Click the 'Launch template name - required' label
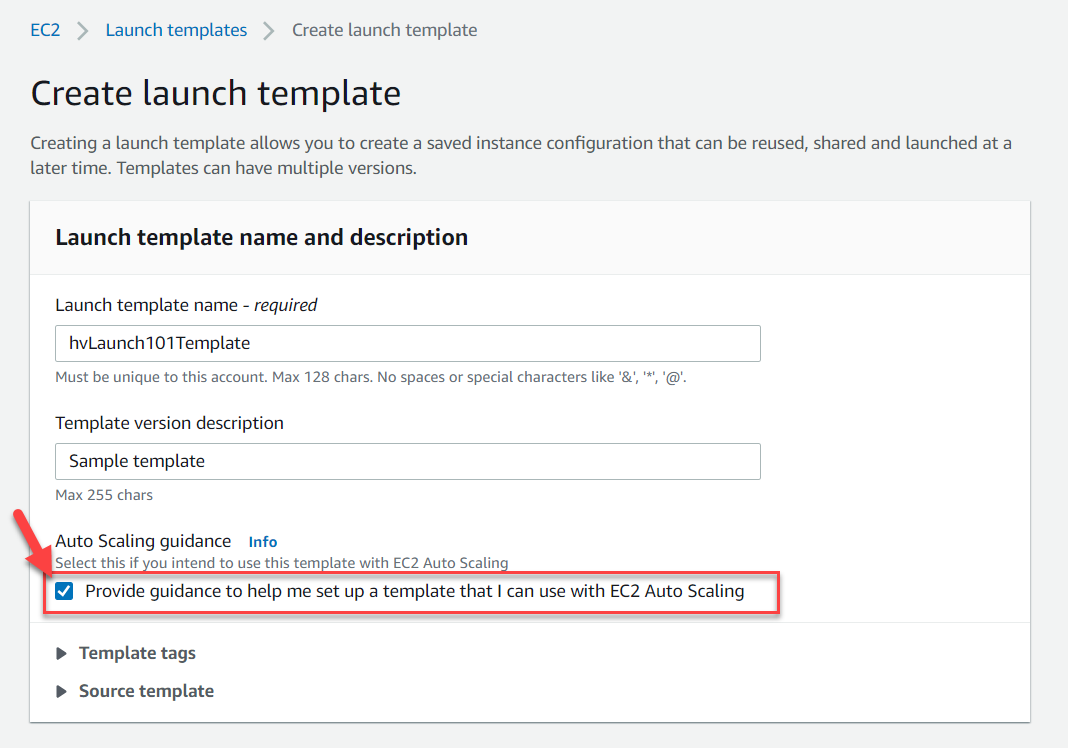Viewport: 1068px width, 748px height. 186,305
